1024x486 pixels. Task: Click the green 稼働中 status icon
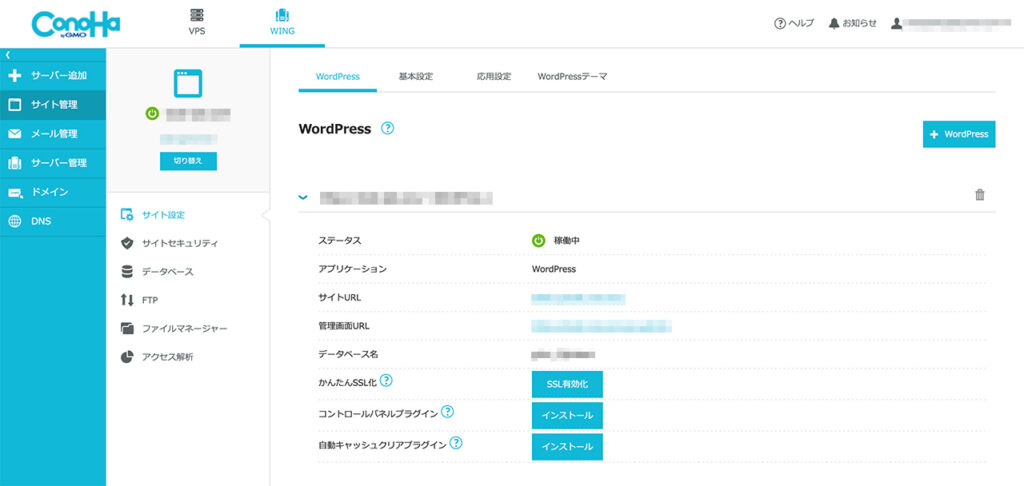538,240
